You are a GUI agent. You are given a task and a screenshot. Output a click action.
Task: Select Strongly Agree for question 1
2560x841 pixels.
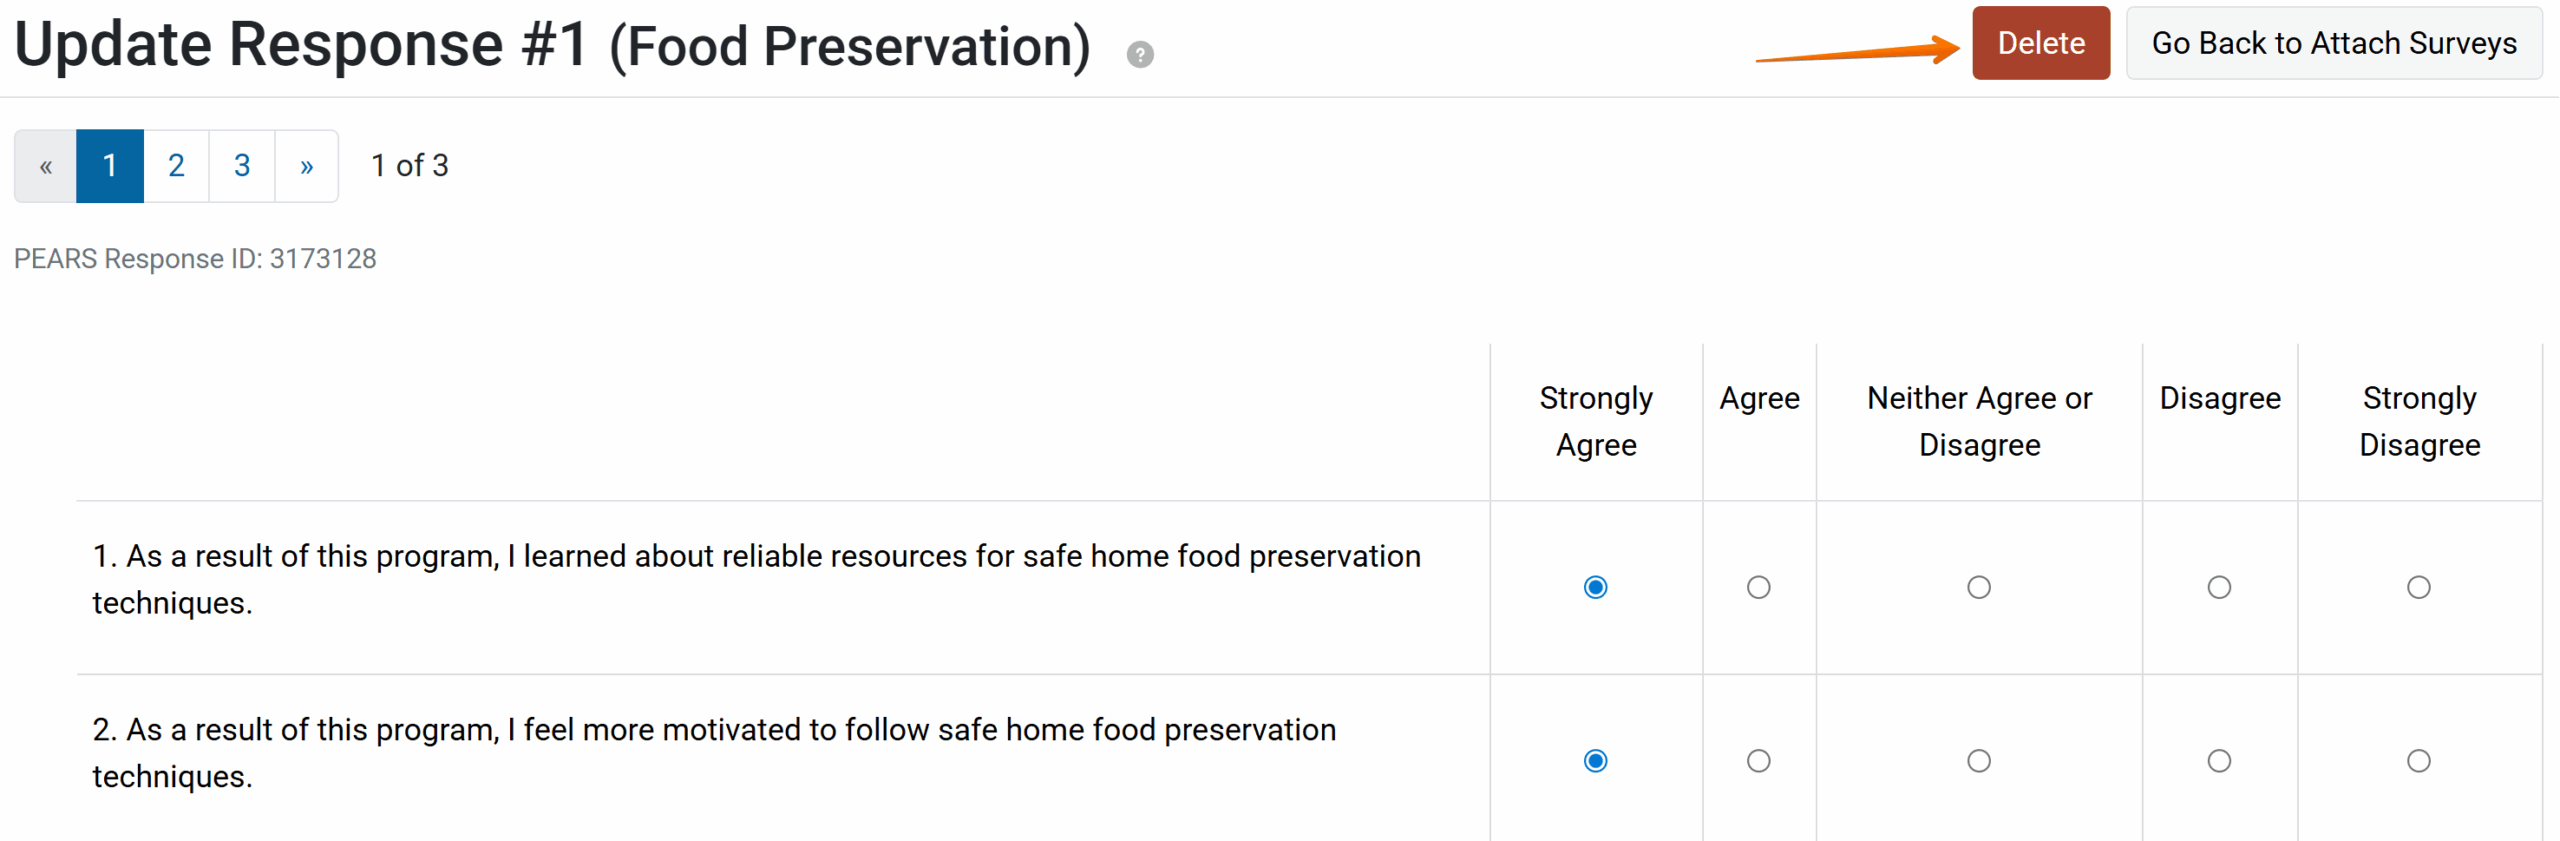tap(1596, 587)
